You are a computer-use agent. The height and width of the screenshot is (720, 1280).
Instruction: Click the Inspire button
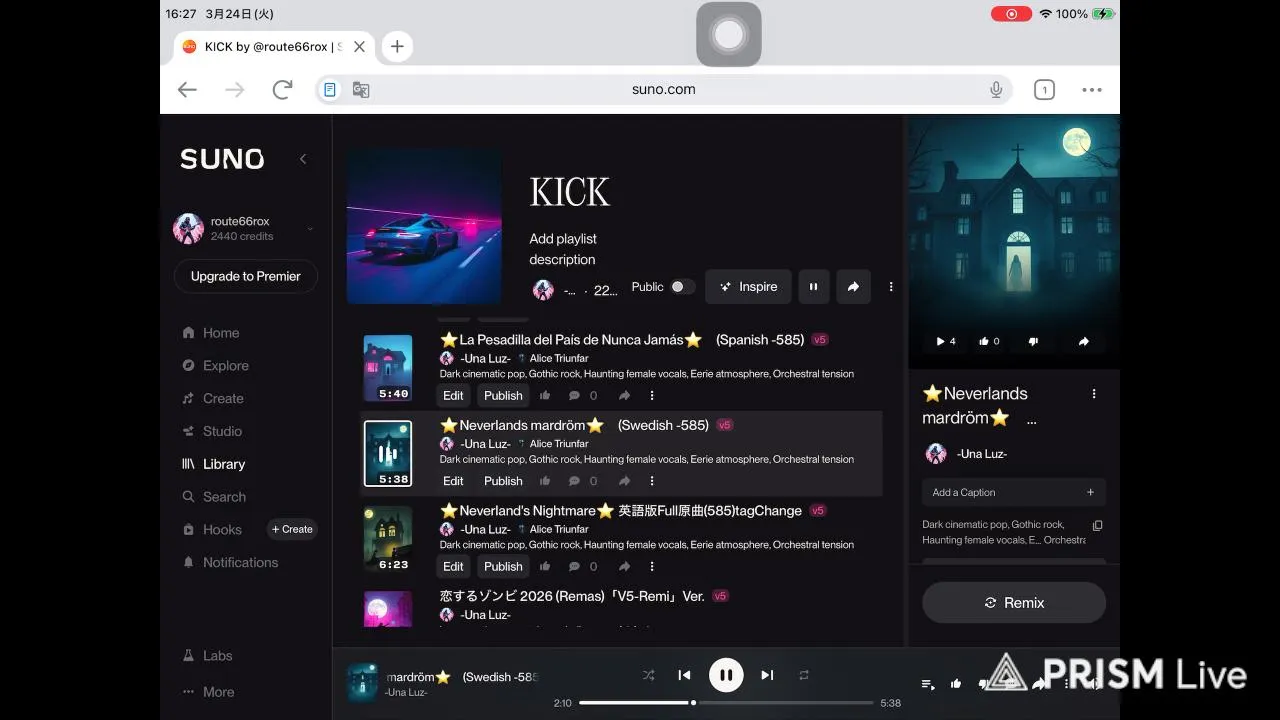pyautogui.click(x=748, y=287)
